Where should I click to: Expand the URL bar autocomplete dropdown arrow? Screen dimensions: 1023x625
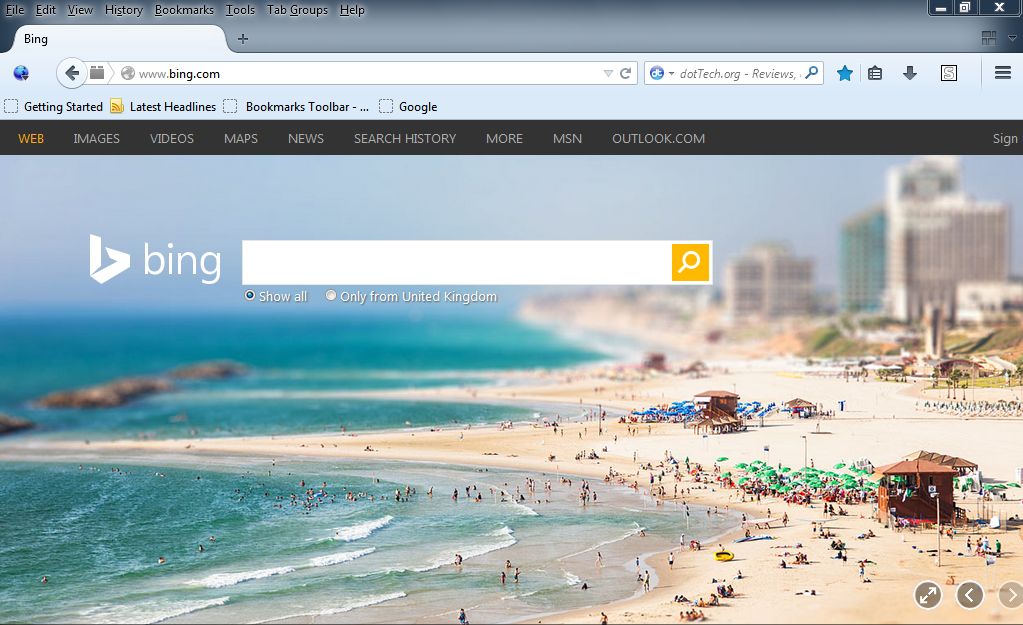point(607,72)
